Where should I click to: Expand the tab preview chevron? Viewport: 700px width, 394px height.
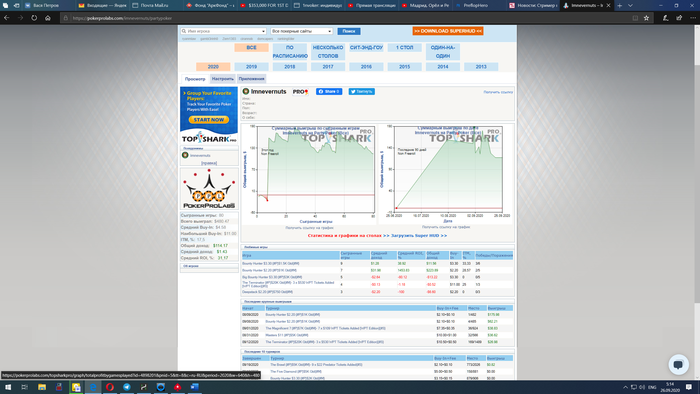[x=630, y=5]
